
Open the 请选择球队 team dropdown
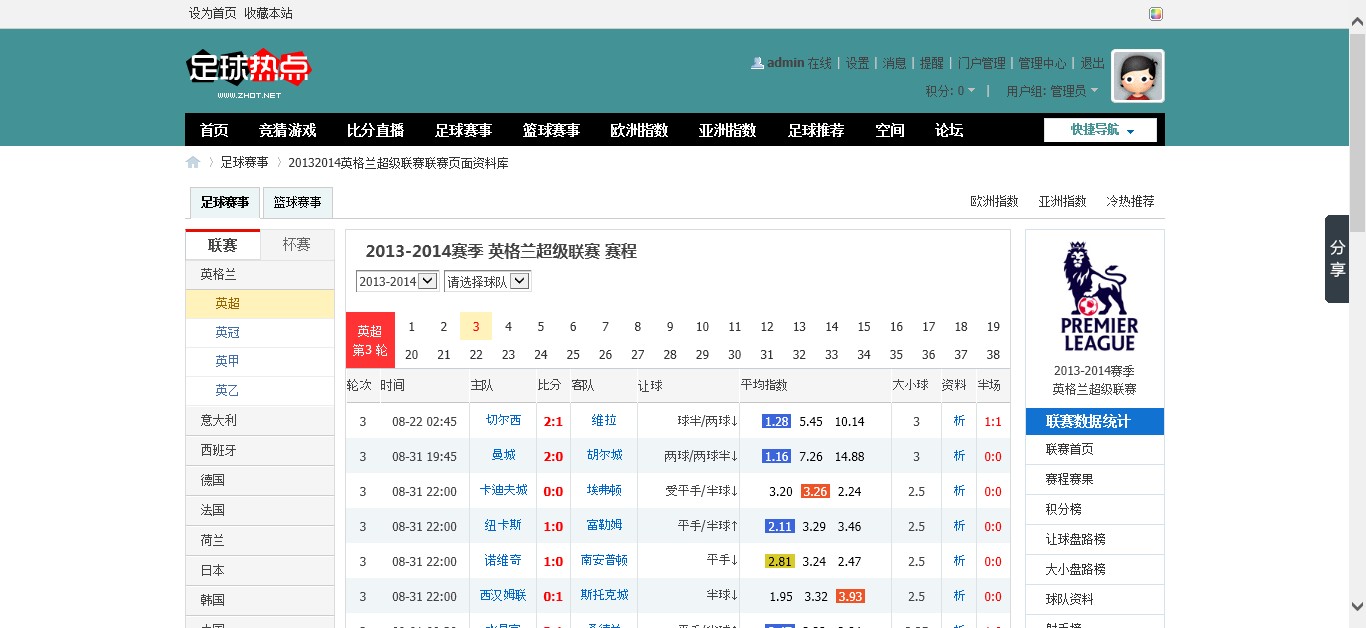pos(487,281)
